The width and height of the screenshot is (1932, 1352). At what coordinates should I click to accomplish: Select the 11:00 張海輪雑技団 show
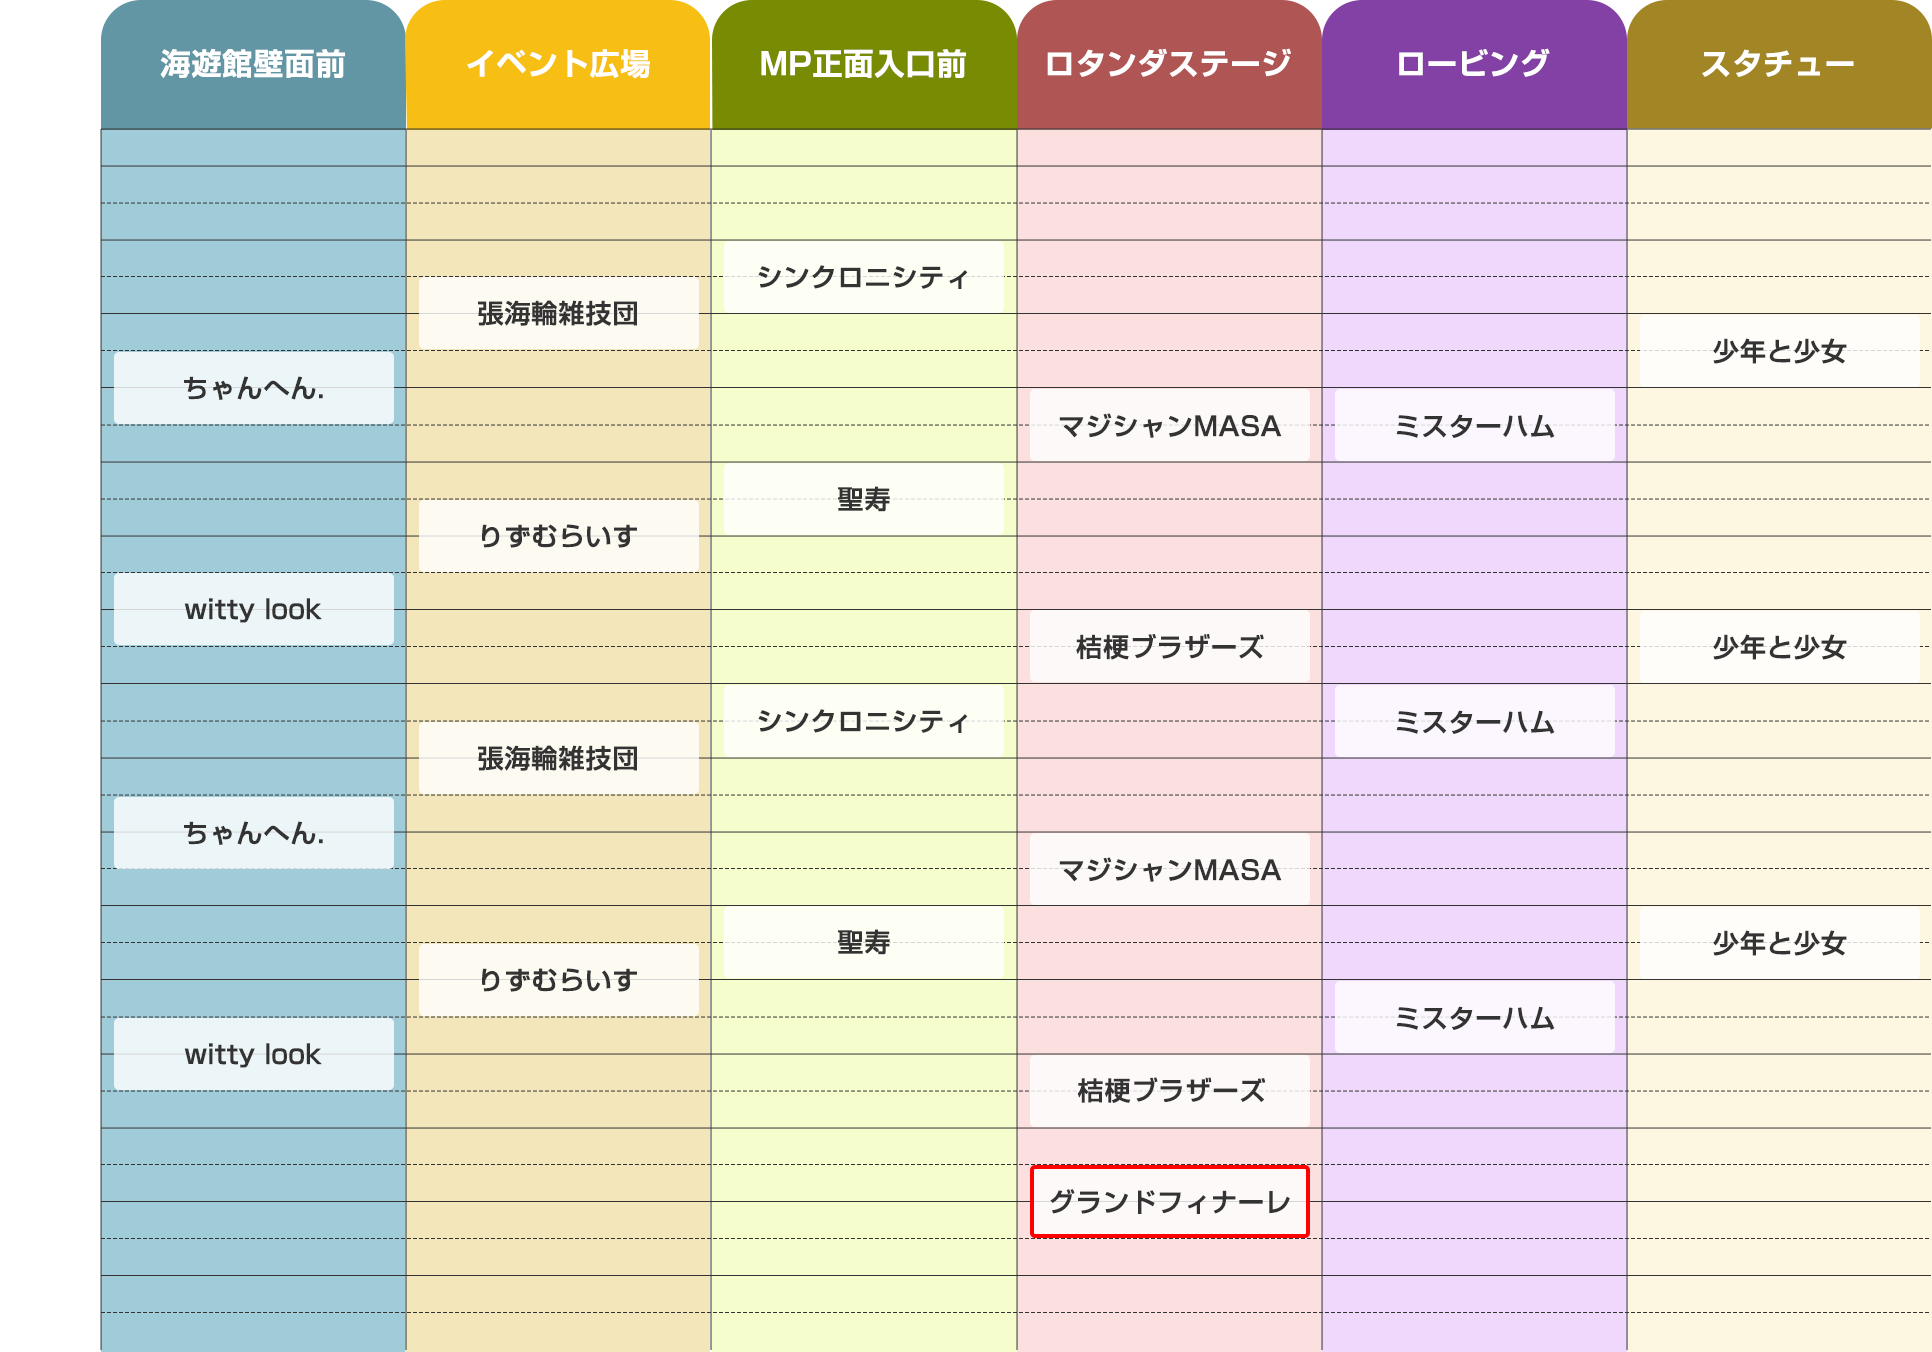[x=557, y=314]
